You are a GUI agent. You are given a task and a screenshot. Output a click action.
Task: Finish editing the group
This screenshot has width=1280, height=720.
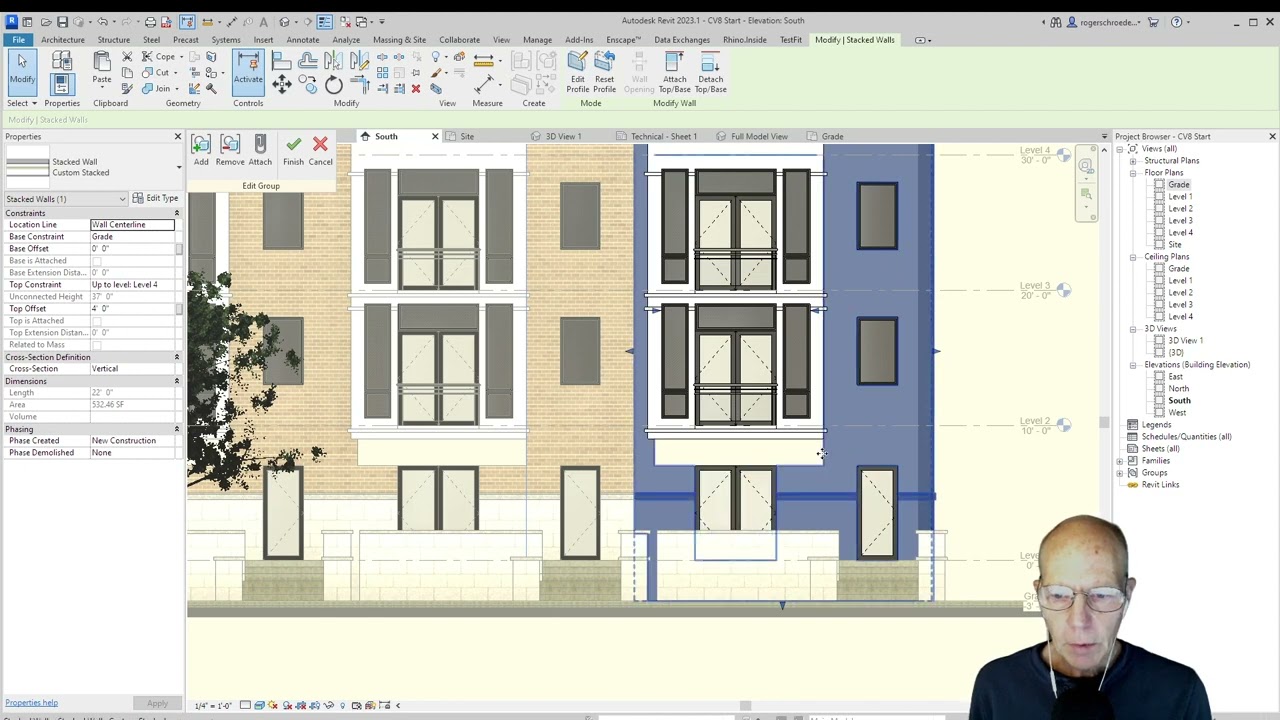(293, 150)
